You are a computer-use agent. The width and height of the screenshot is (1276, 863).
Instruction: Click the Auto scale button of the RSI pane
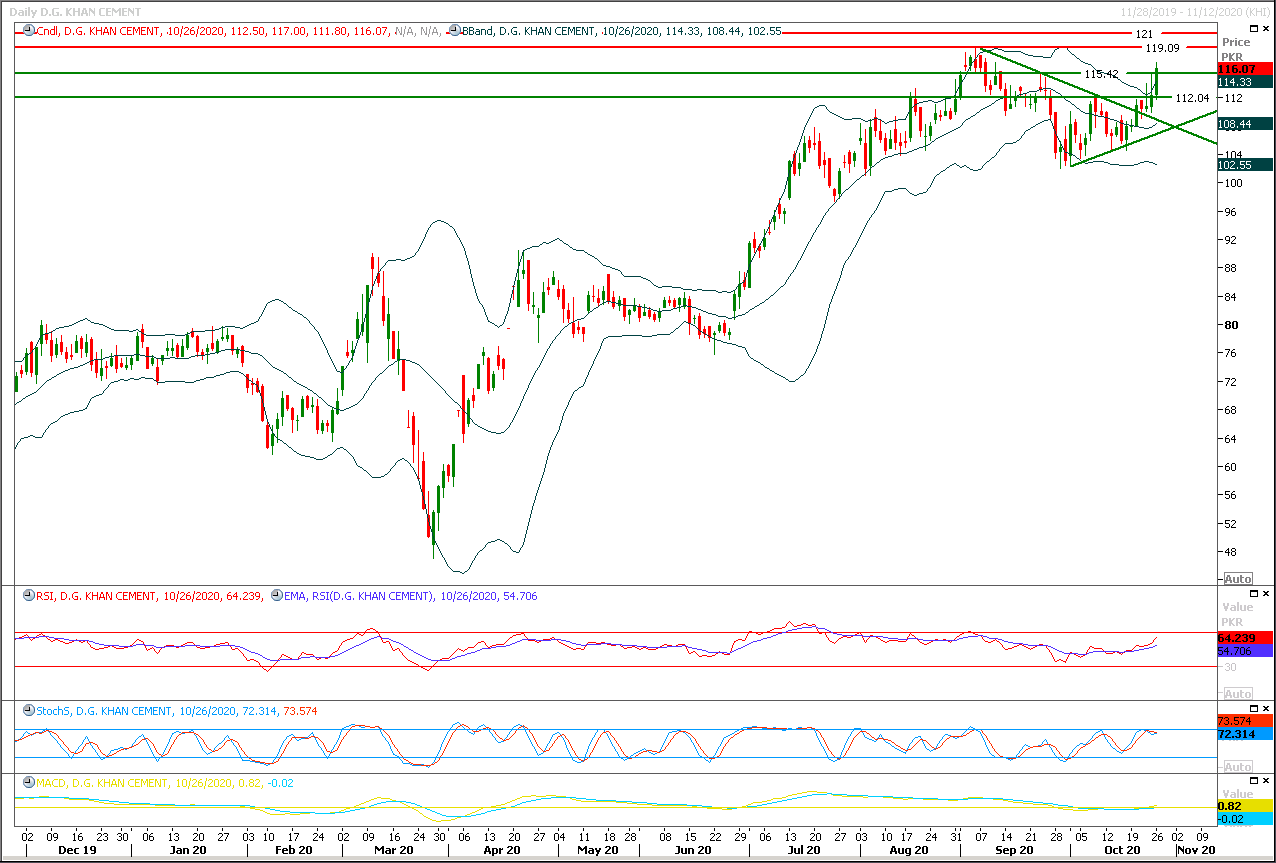1237,694
